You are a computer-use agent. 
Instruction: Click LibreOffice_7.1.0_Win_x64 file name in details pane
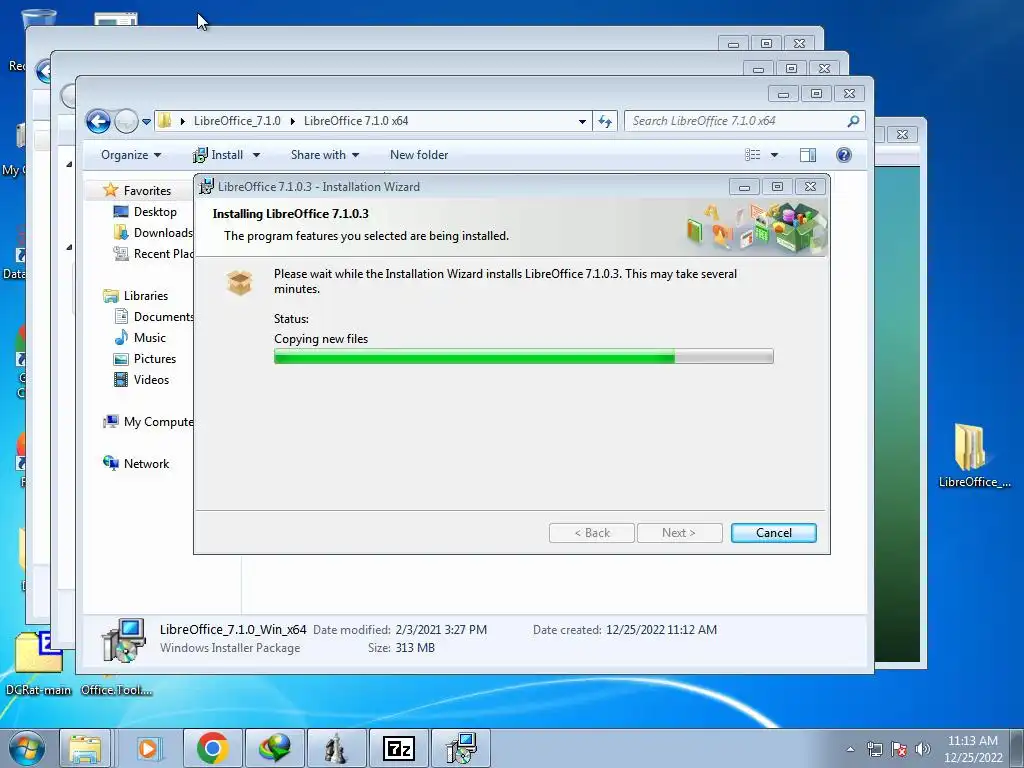[233, 630]
